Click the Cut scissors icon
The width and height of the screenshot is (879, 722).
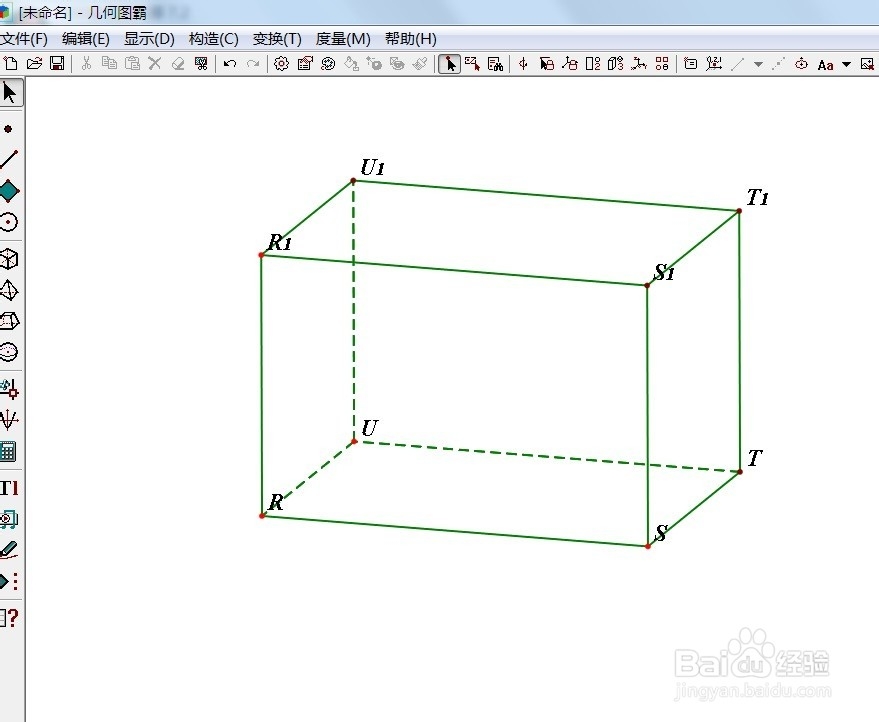86,63
